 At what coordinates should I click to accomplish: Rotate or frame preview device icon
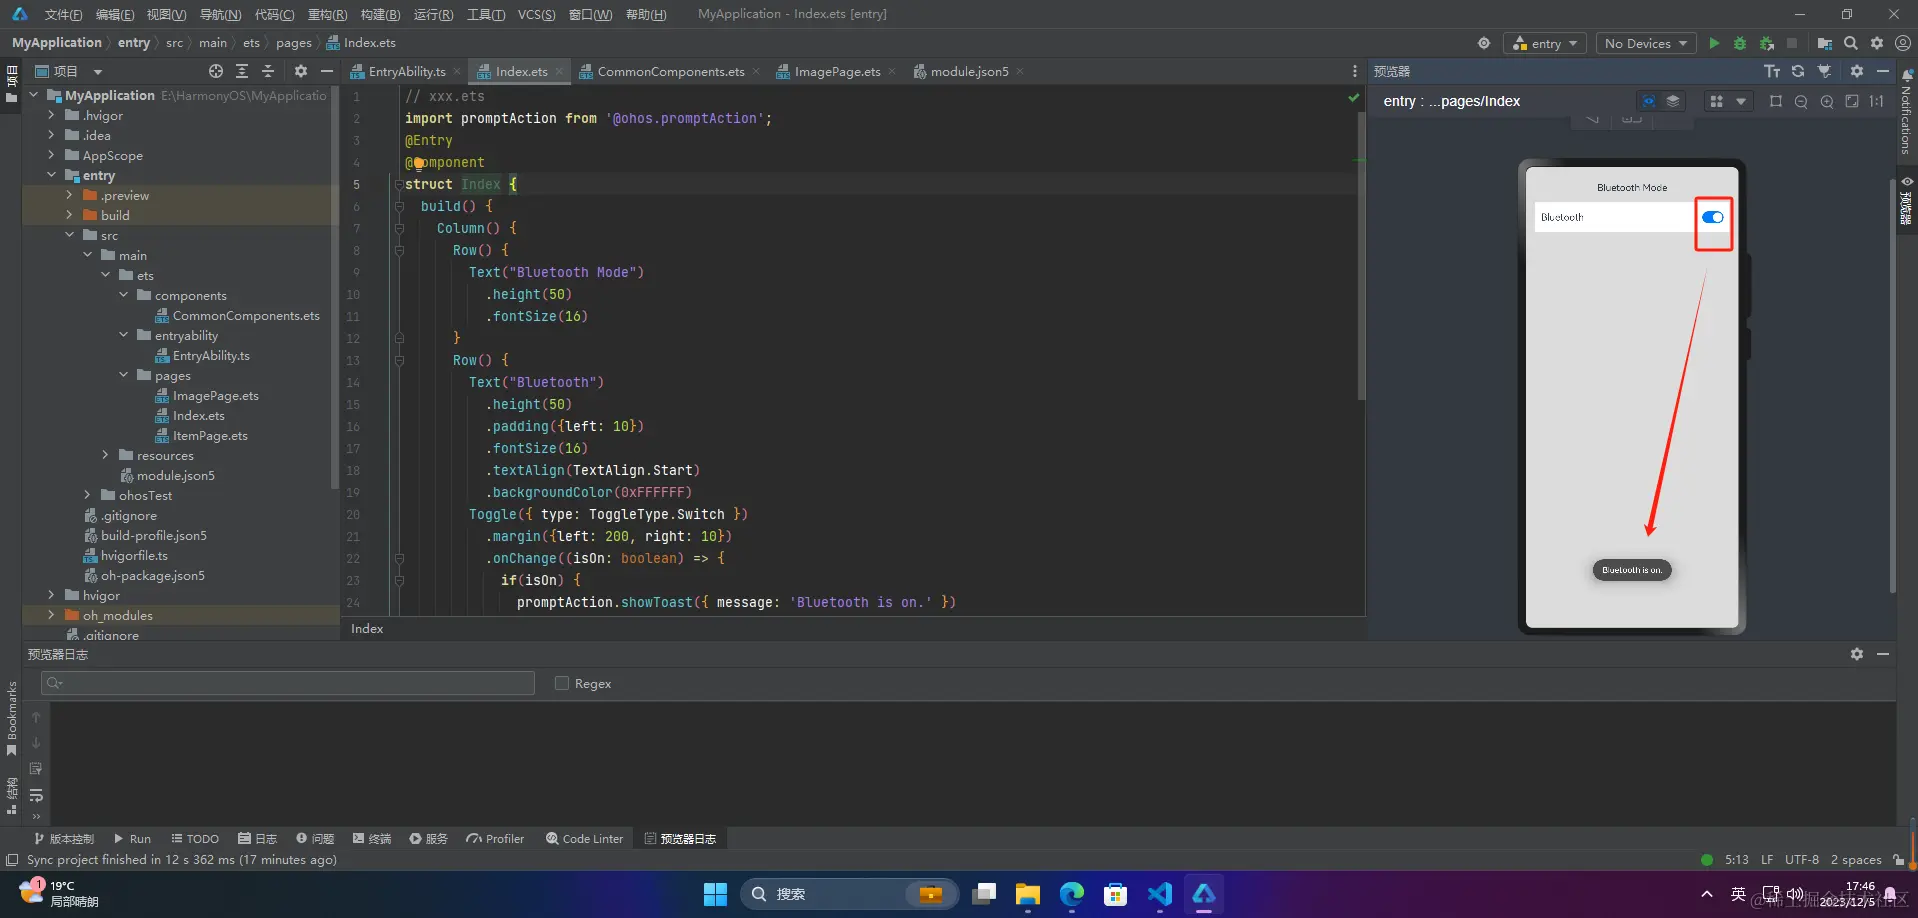pos(1776,101)
